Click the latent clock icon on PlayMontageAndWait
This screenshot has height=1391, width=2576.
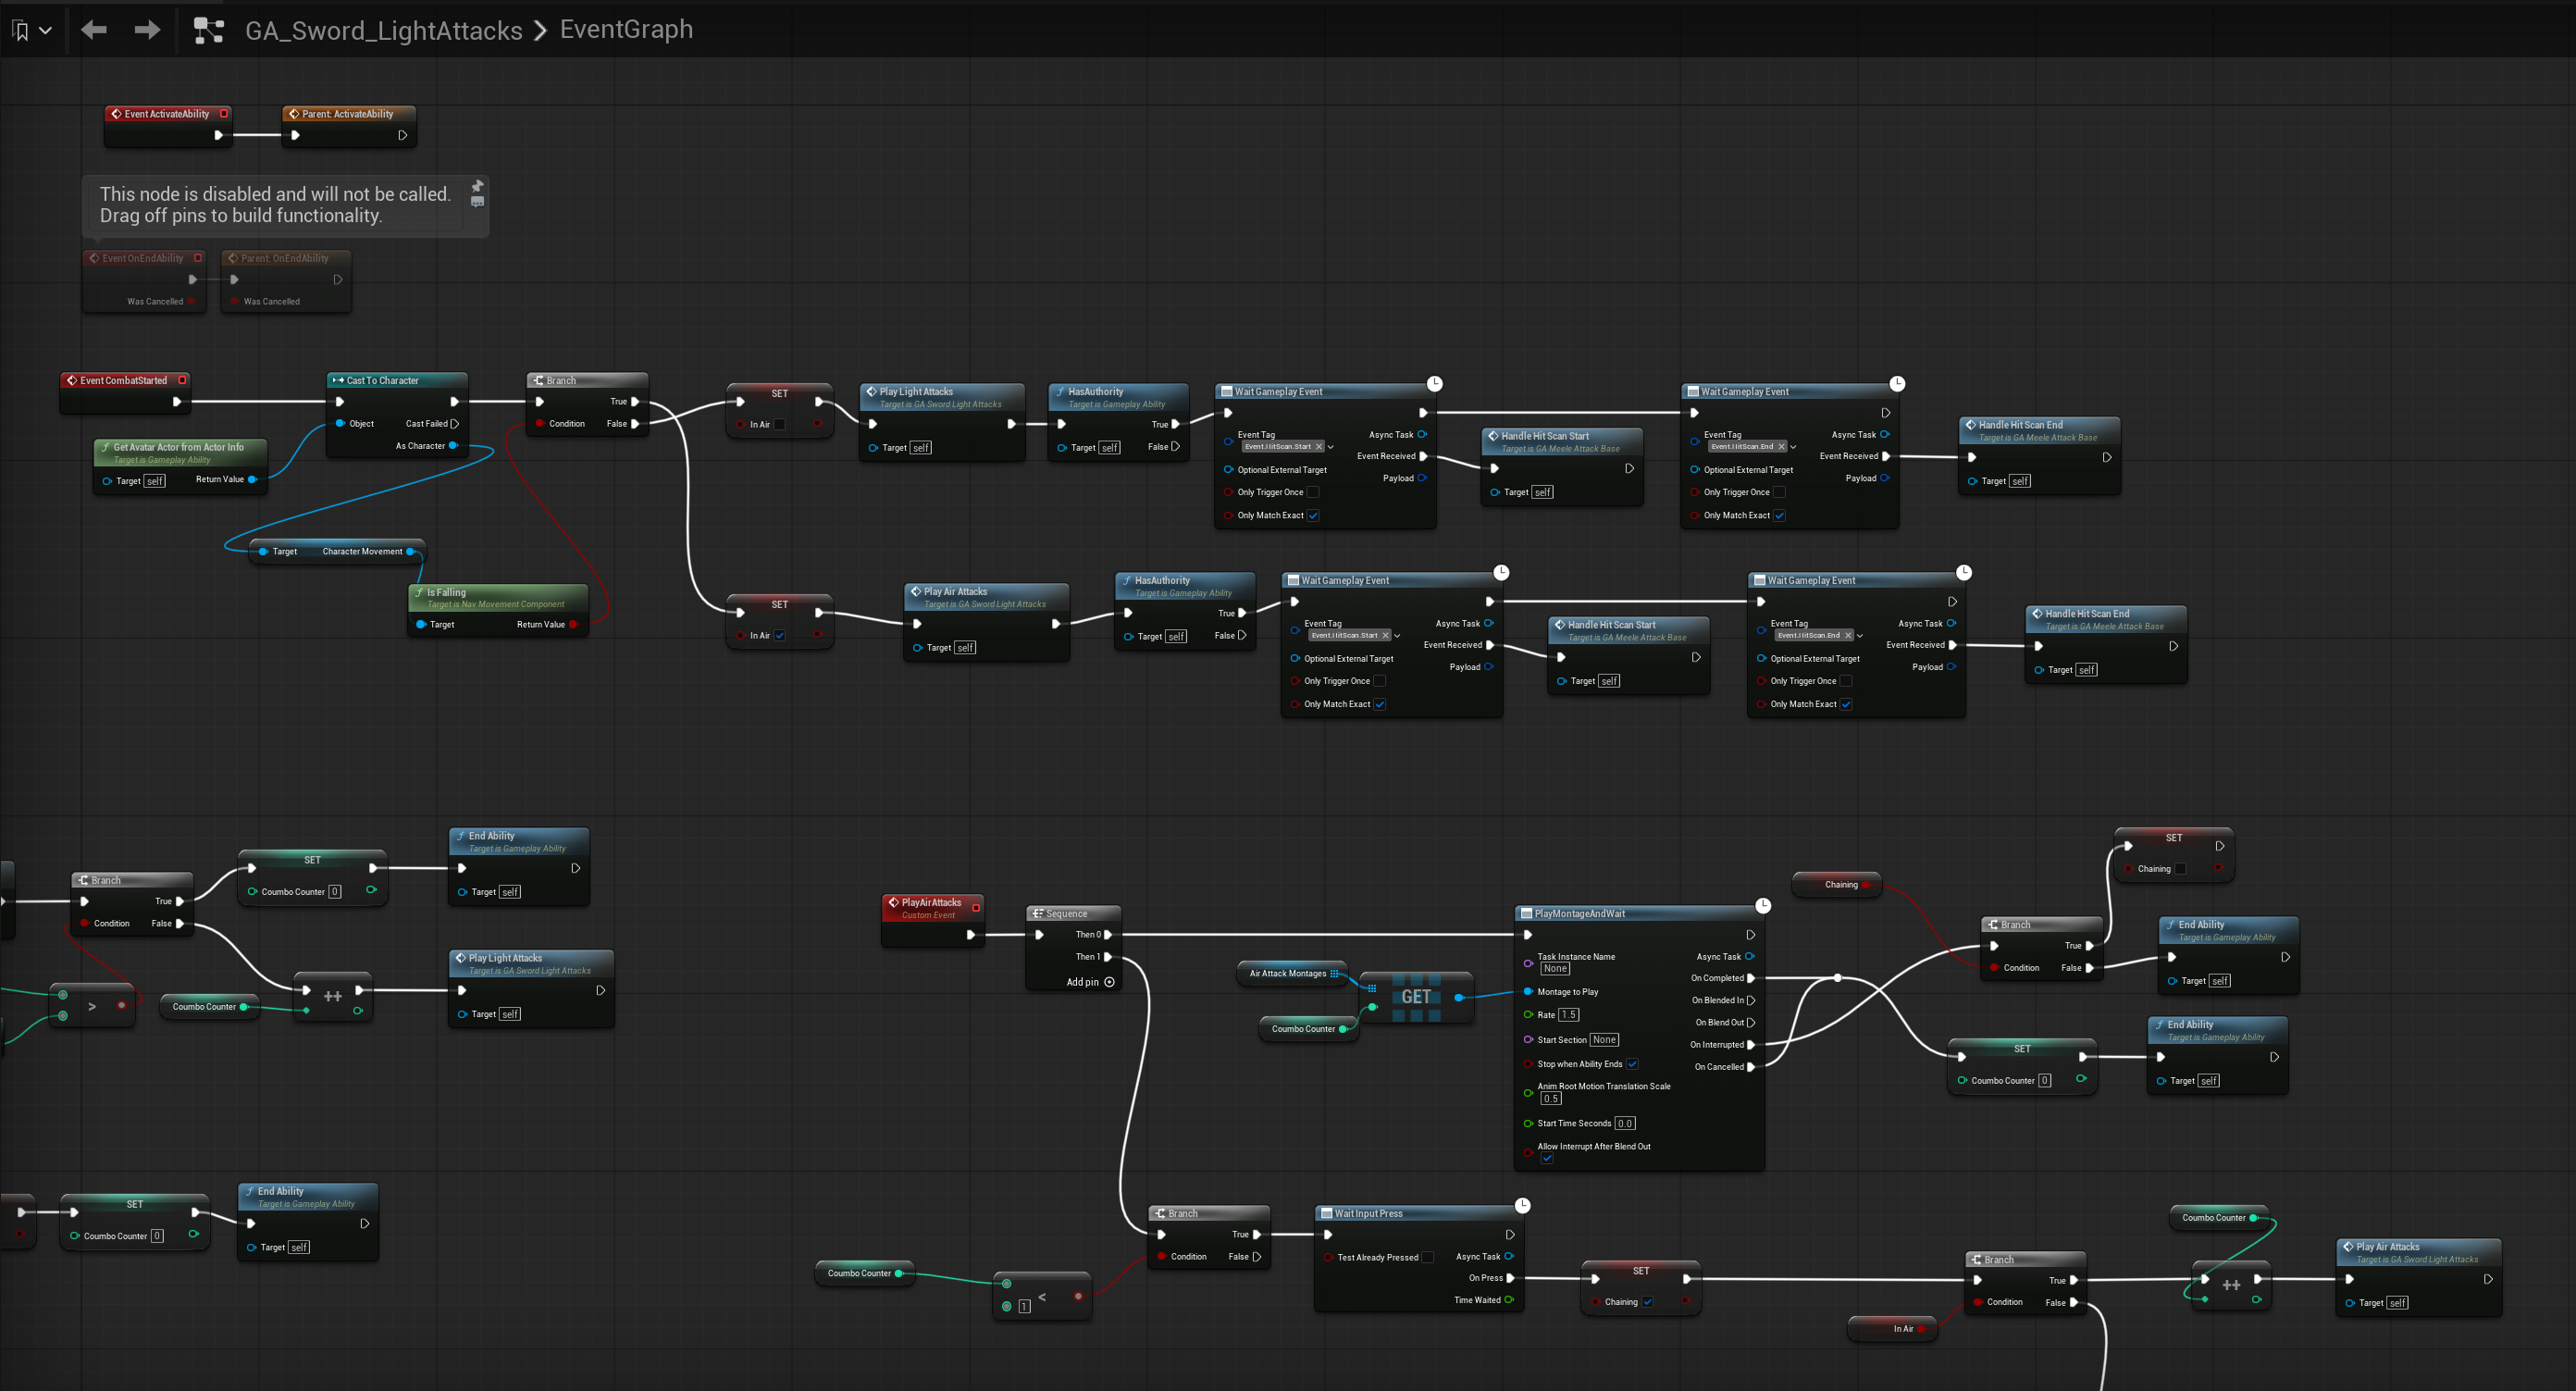(x=1763, y=905)
